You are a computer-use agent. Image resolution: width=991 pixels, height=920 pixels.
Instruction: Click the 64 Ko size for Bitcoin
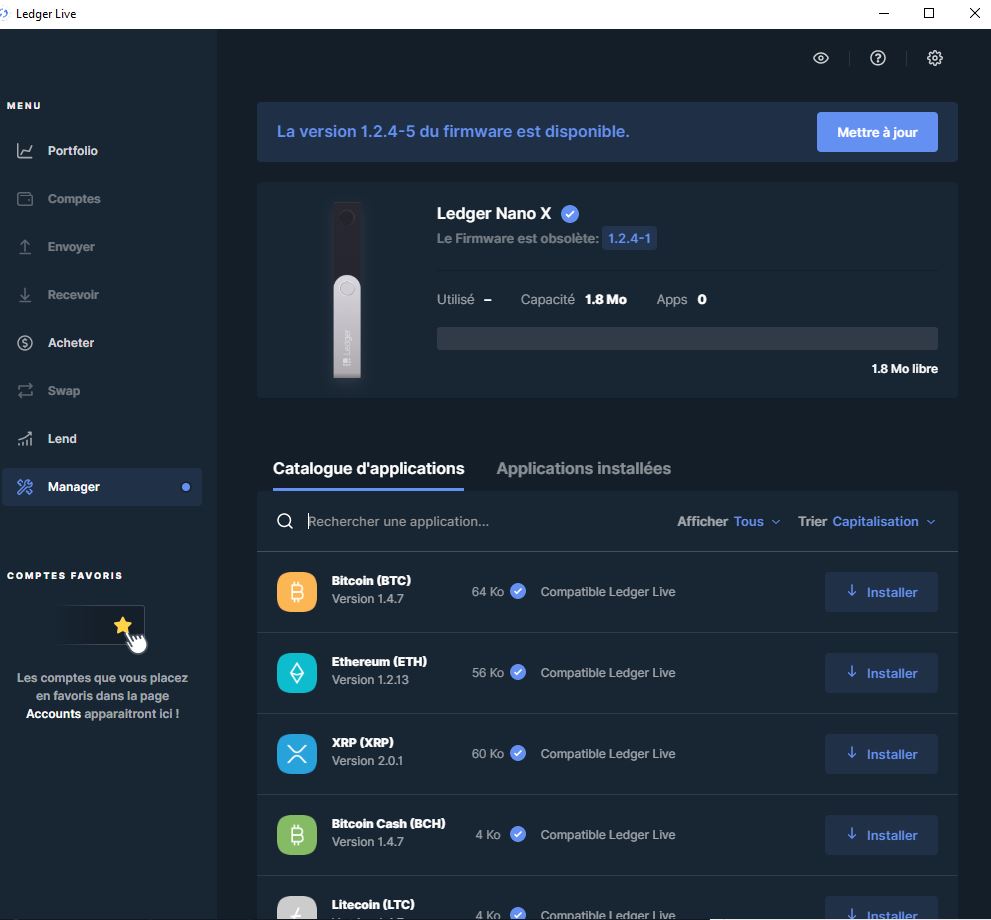[x=487, y=591]
